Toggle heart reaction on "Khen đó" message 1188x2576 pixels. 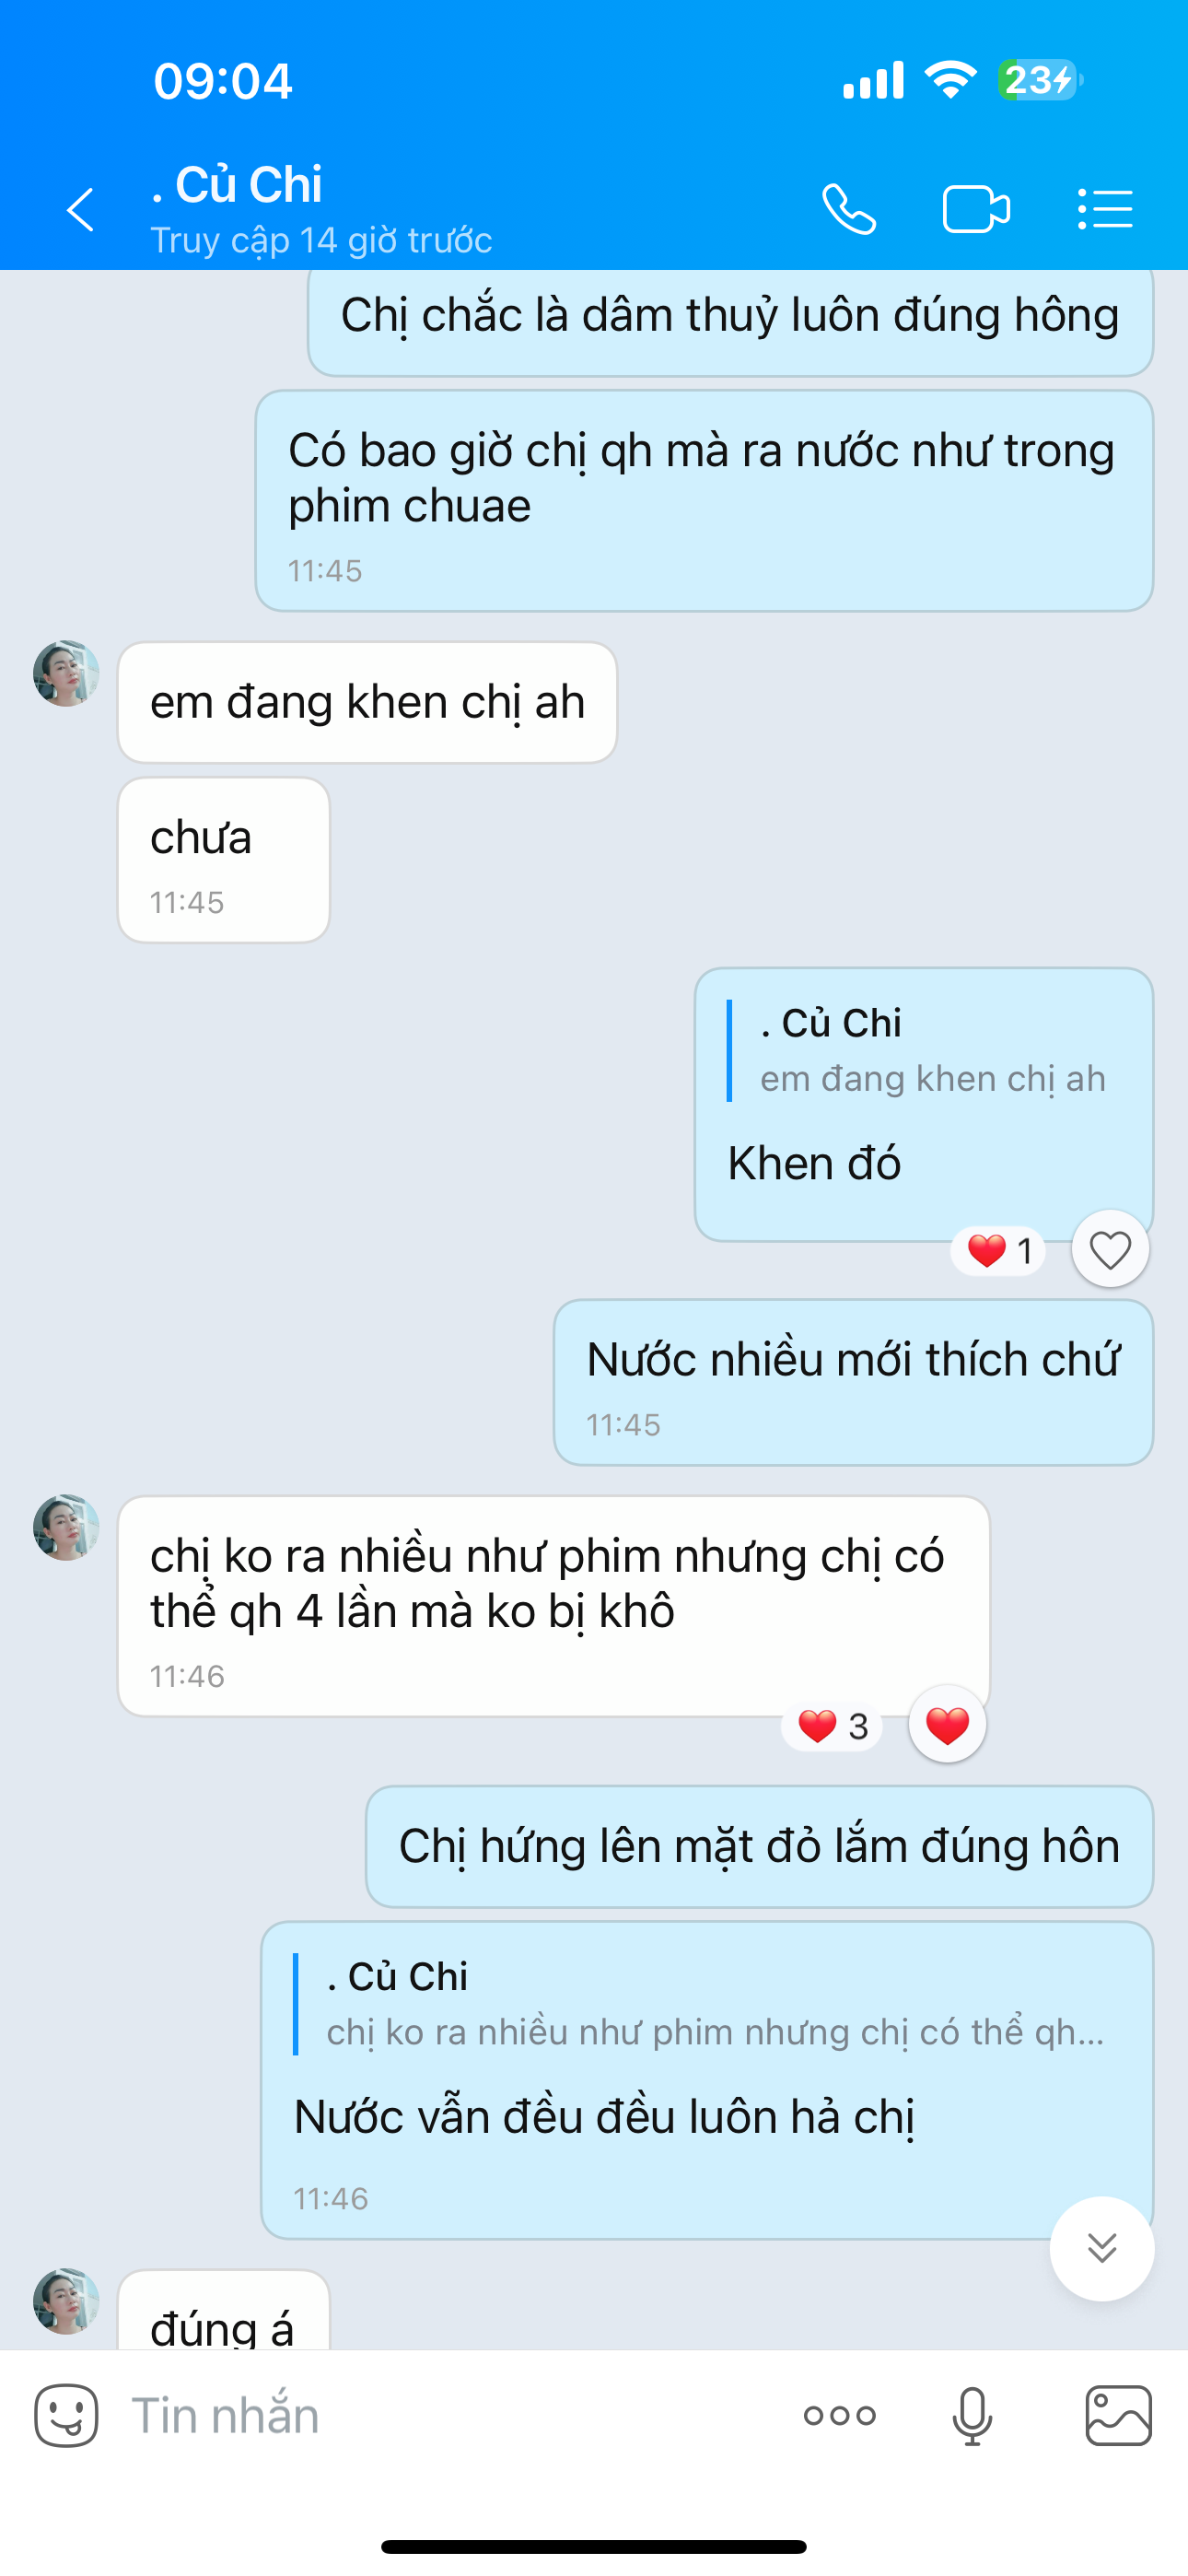[x=1110, y=1249]
